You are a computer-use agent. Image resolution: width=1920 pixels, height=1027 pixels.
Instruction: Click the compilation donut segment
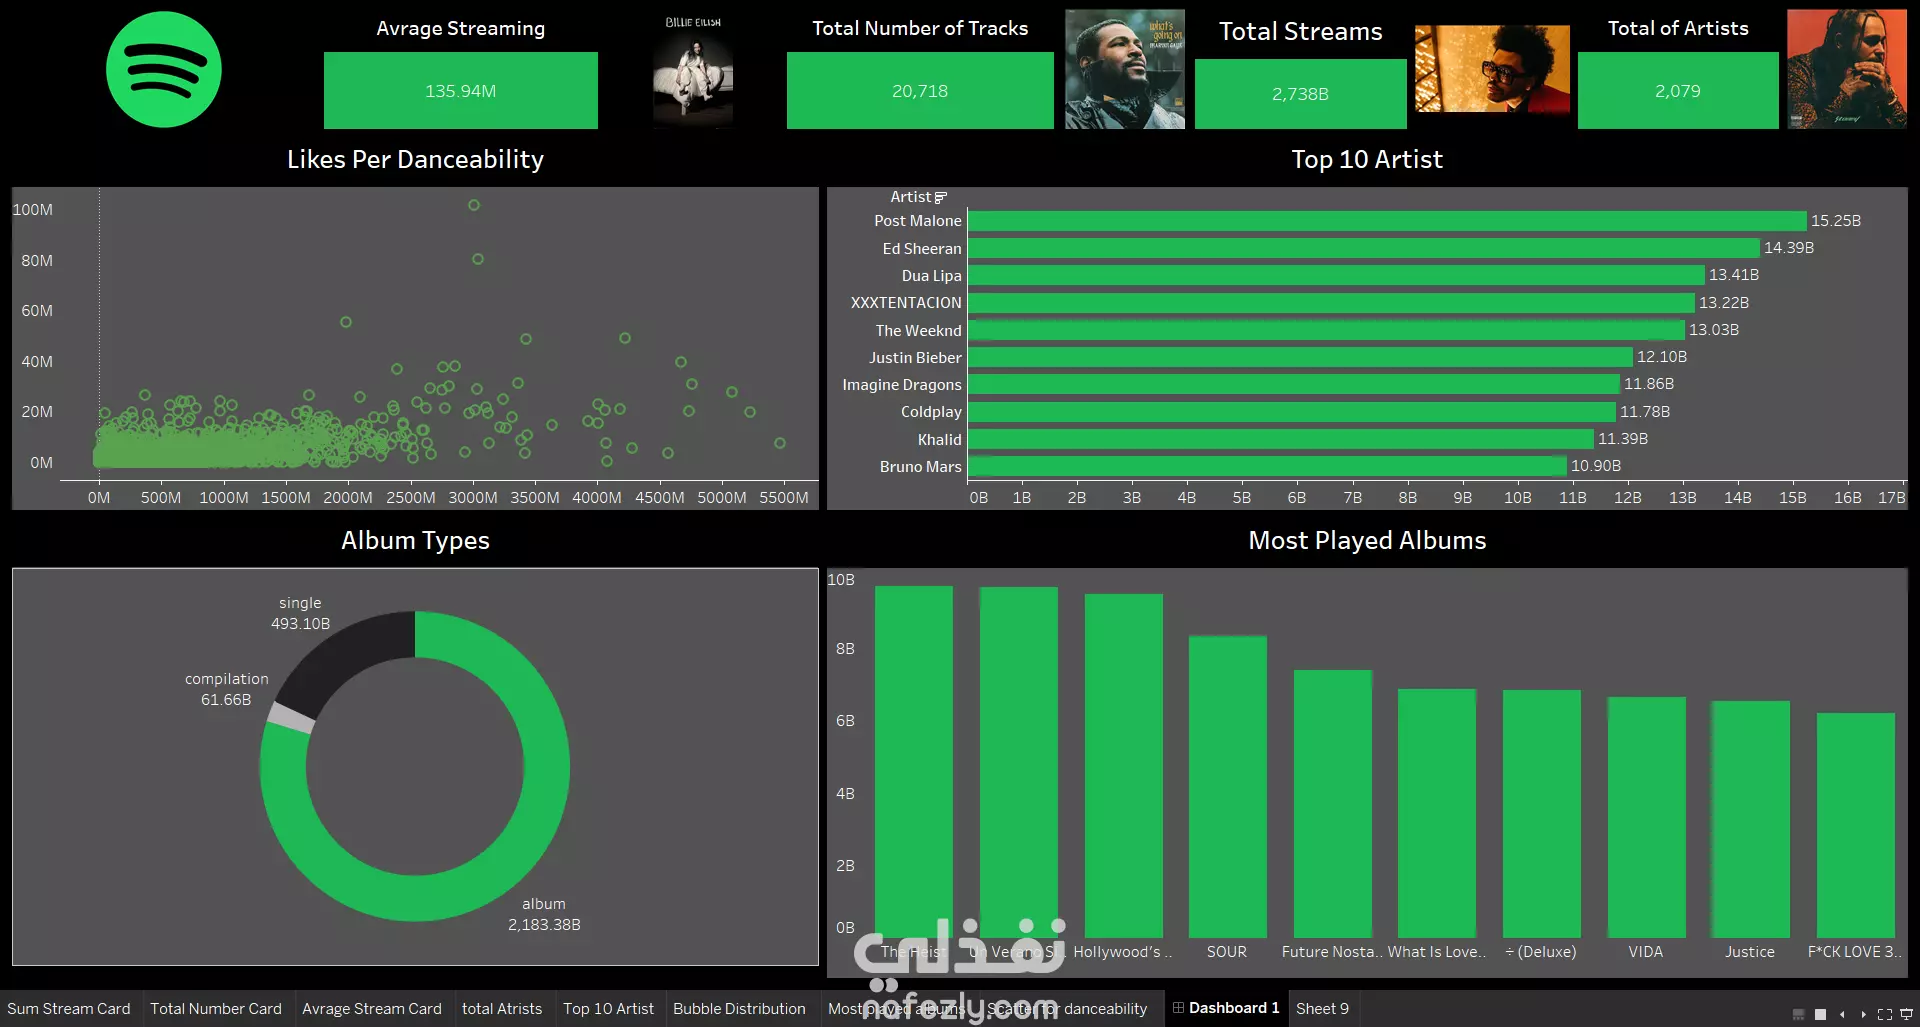[291, 718]
